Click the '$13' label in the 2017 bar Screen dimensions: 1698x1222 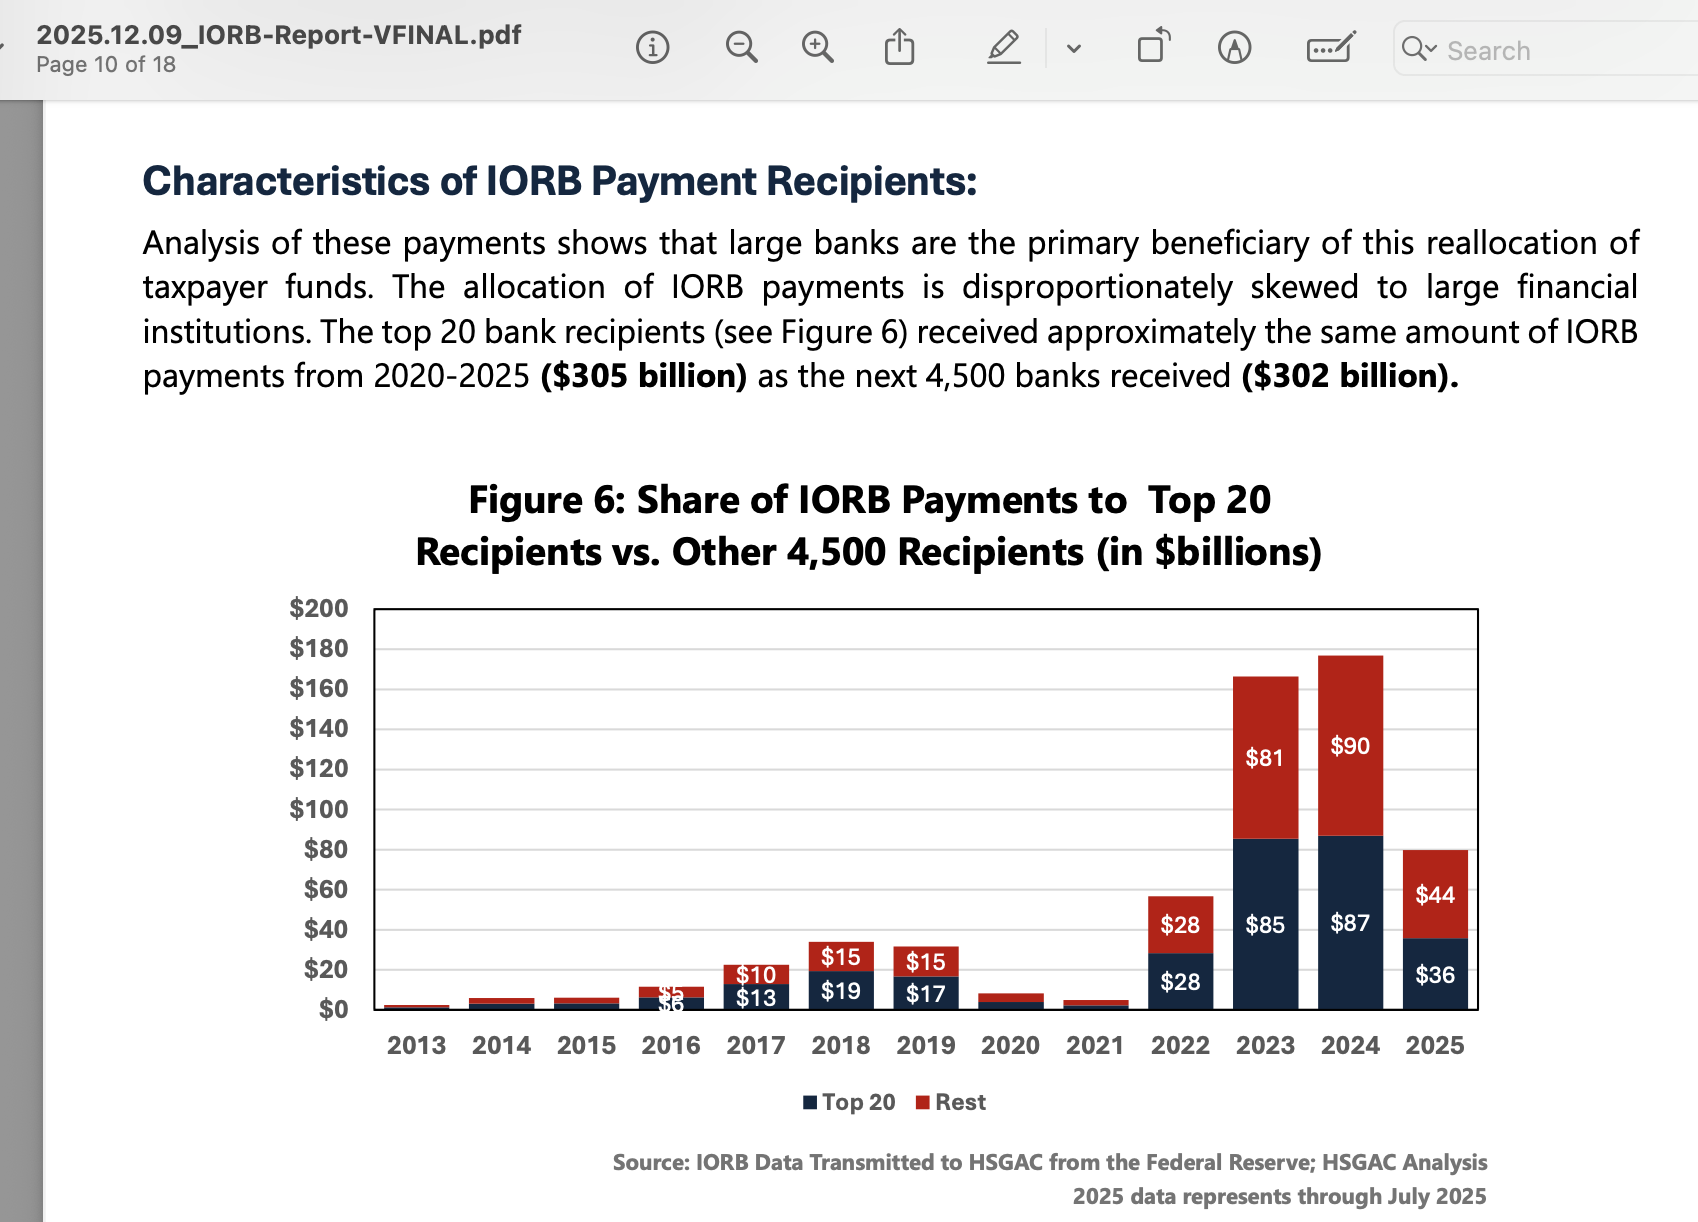pos(756,998)
